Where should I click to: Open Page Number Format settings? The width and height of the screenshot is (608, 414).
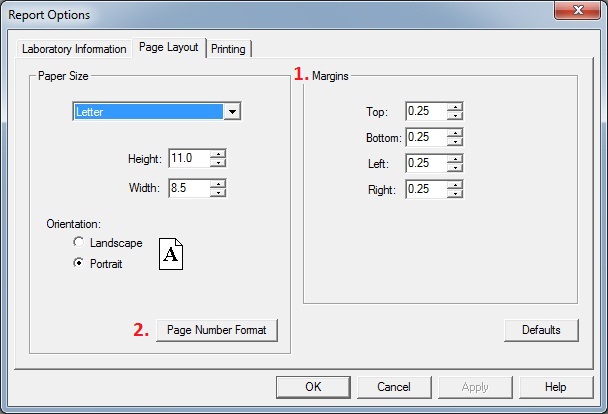coord(217,330)
